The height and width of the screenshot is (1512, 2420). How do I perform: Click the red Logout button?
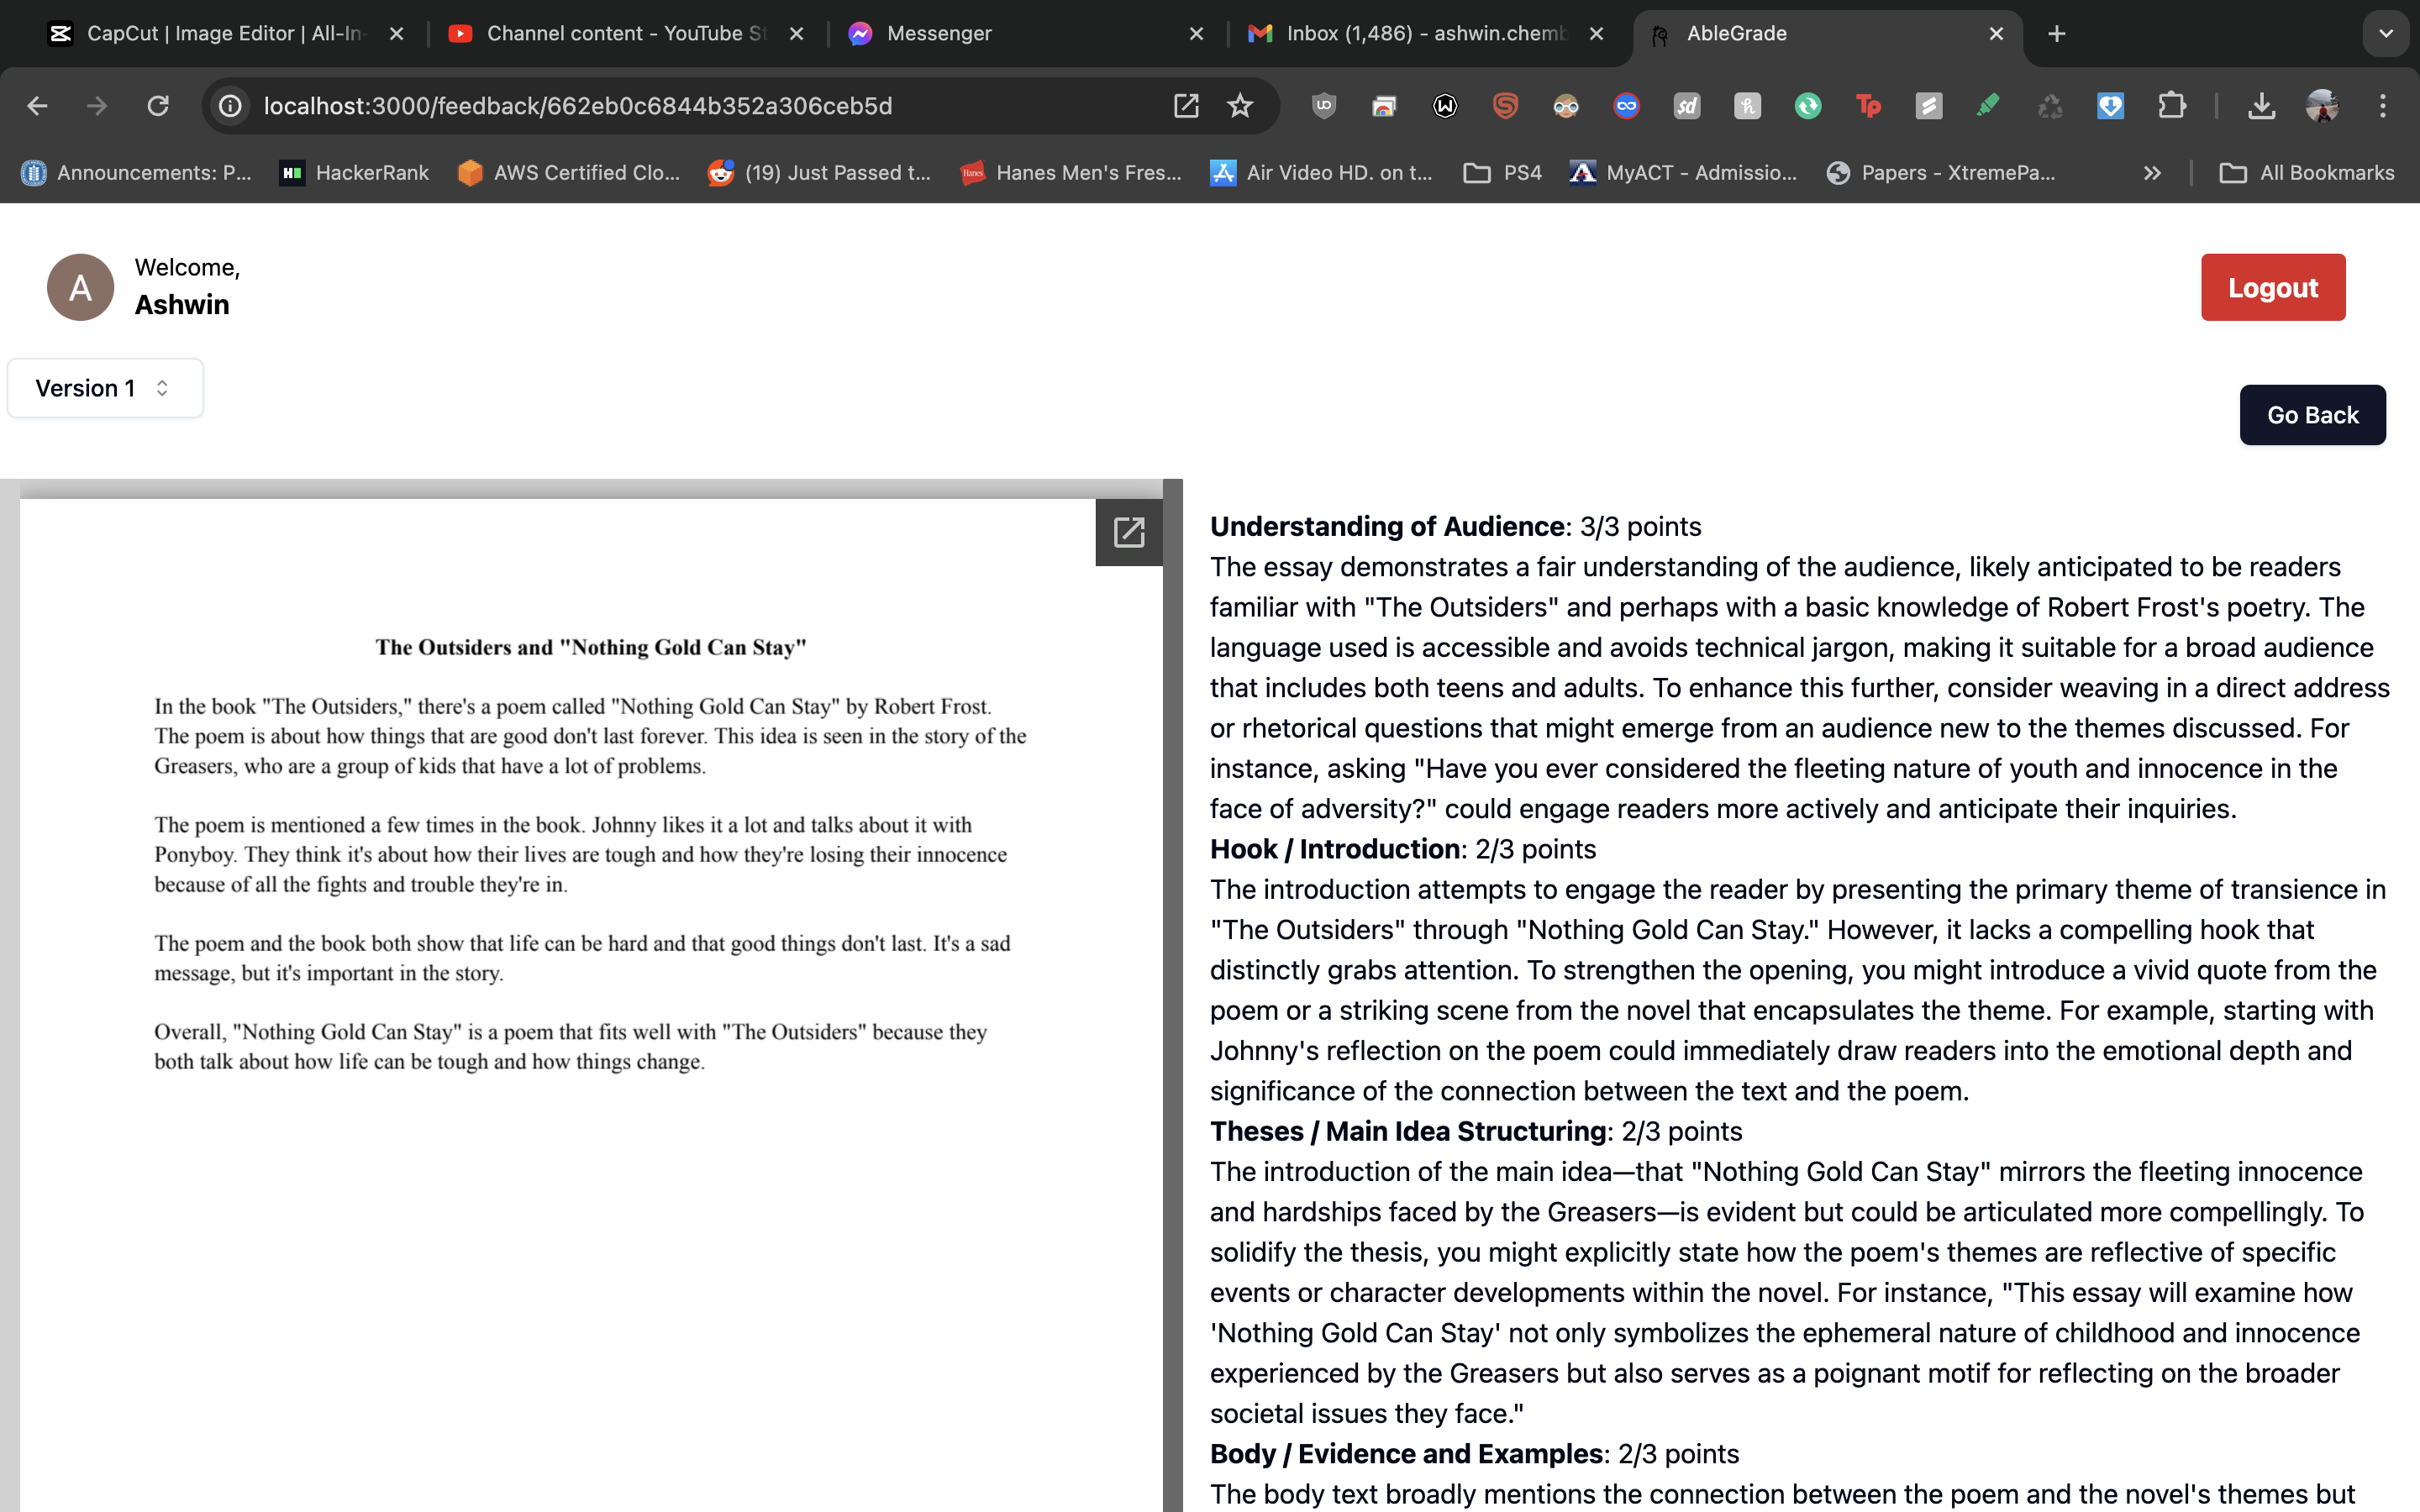[2272, 288]
